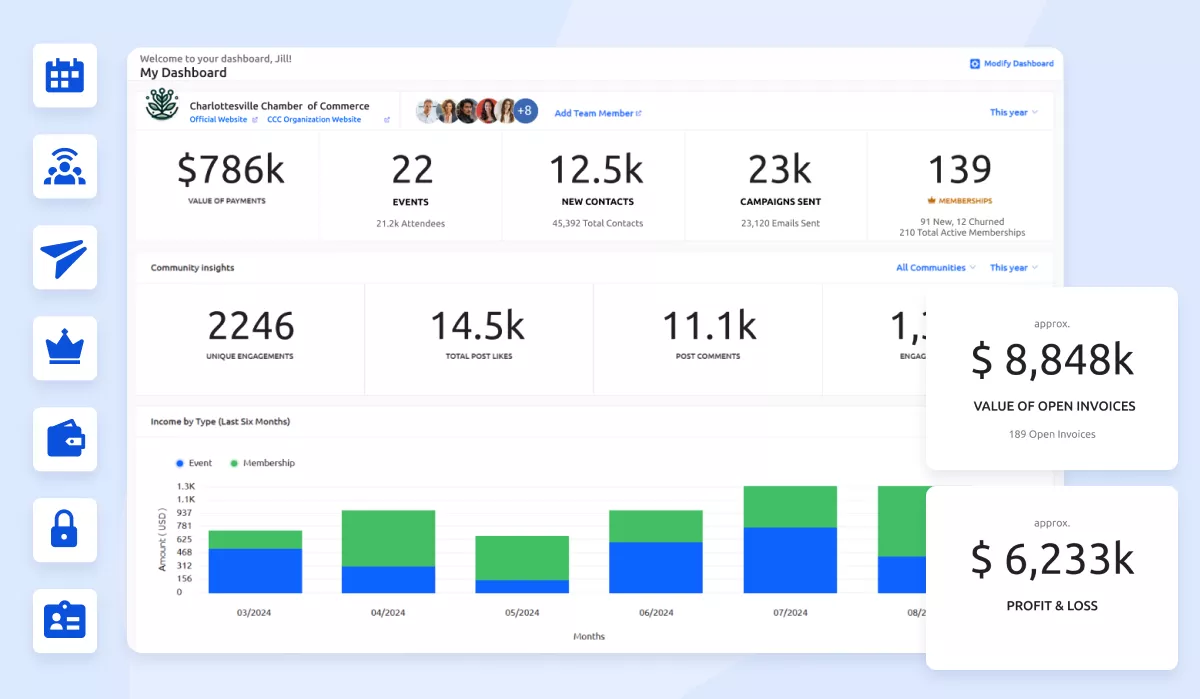Screen dimensions: 1200x699
Task: Click the security lock icon in the sidebar
Action: coord(64,530)
